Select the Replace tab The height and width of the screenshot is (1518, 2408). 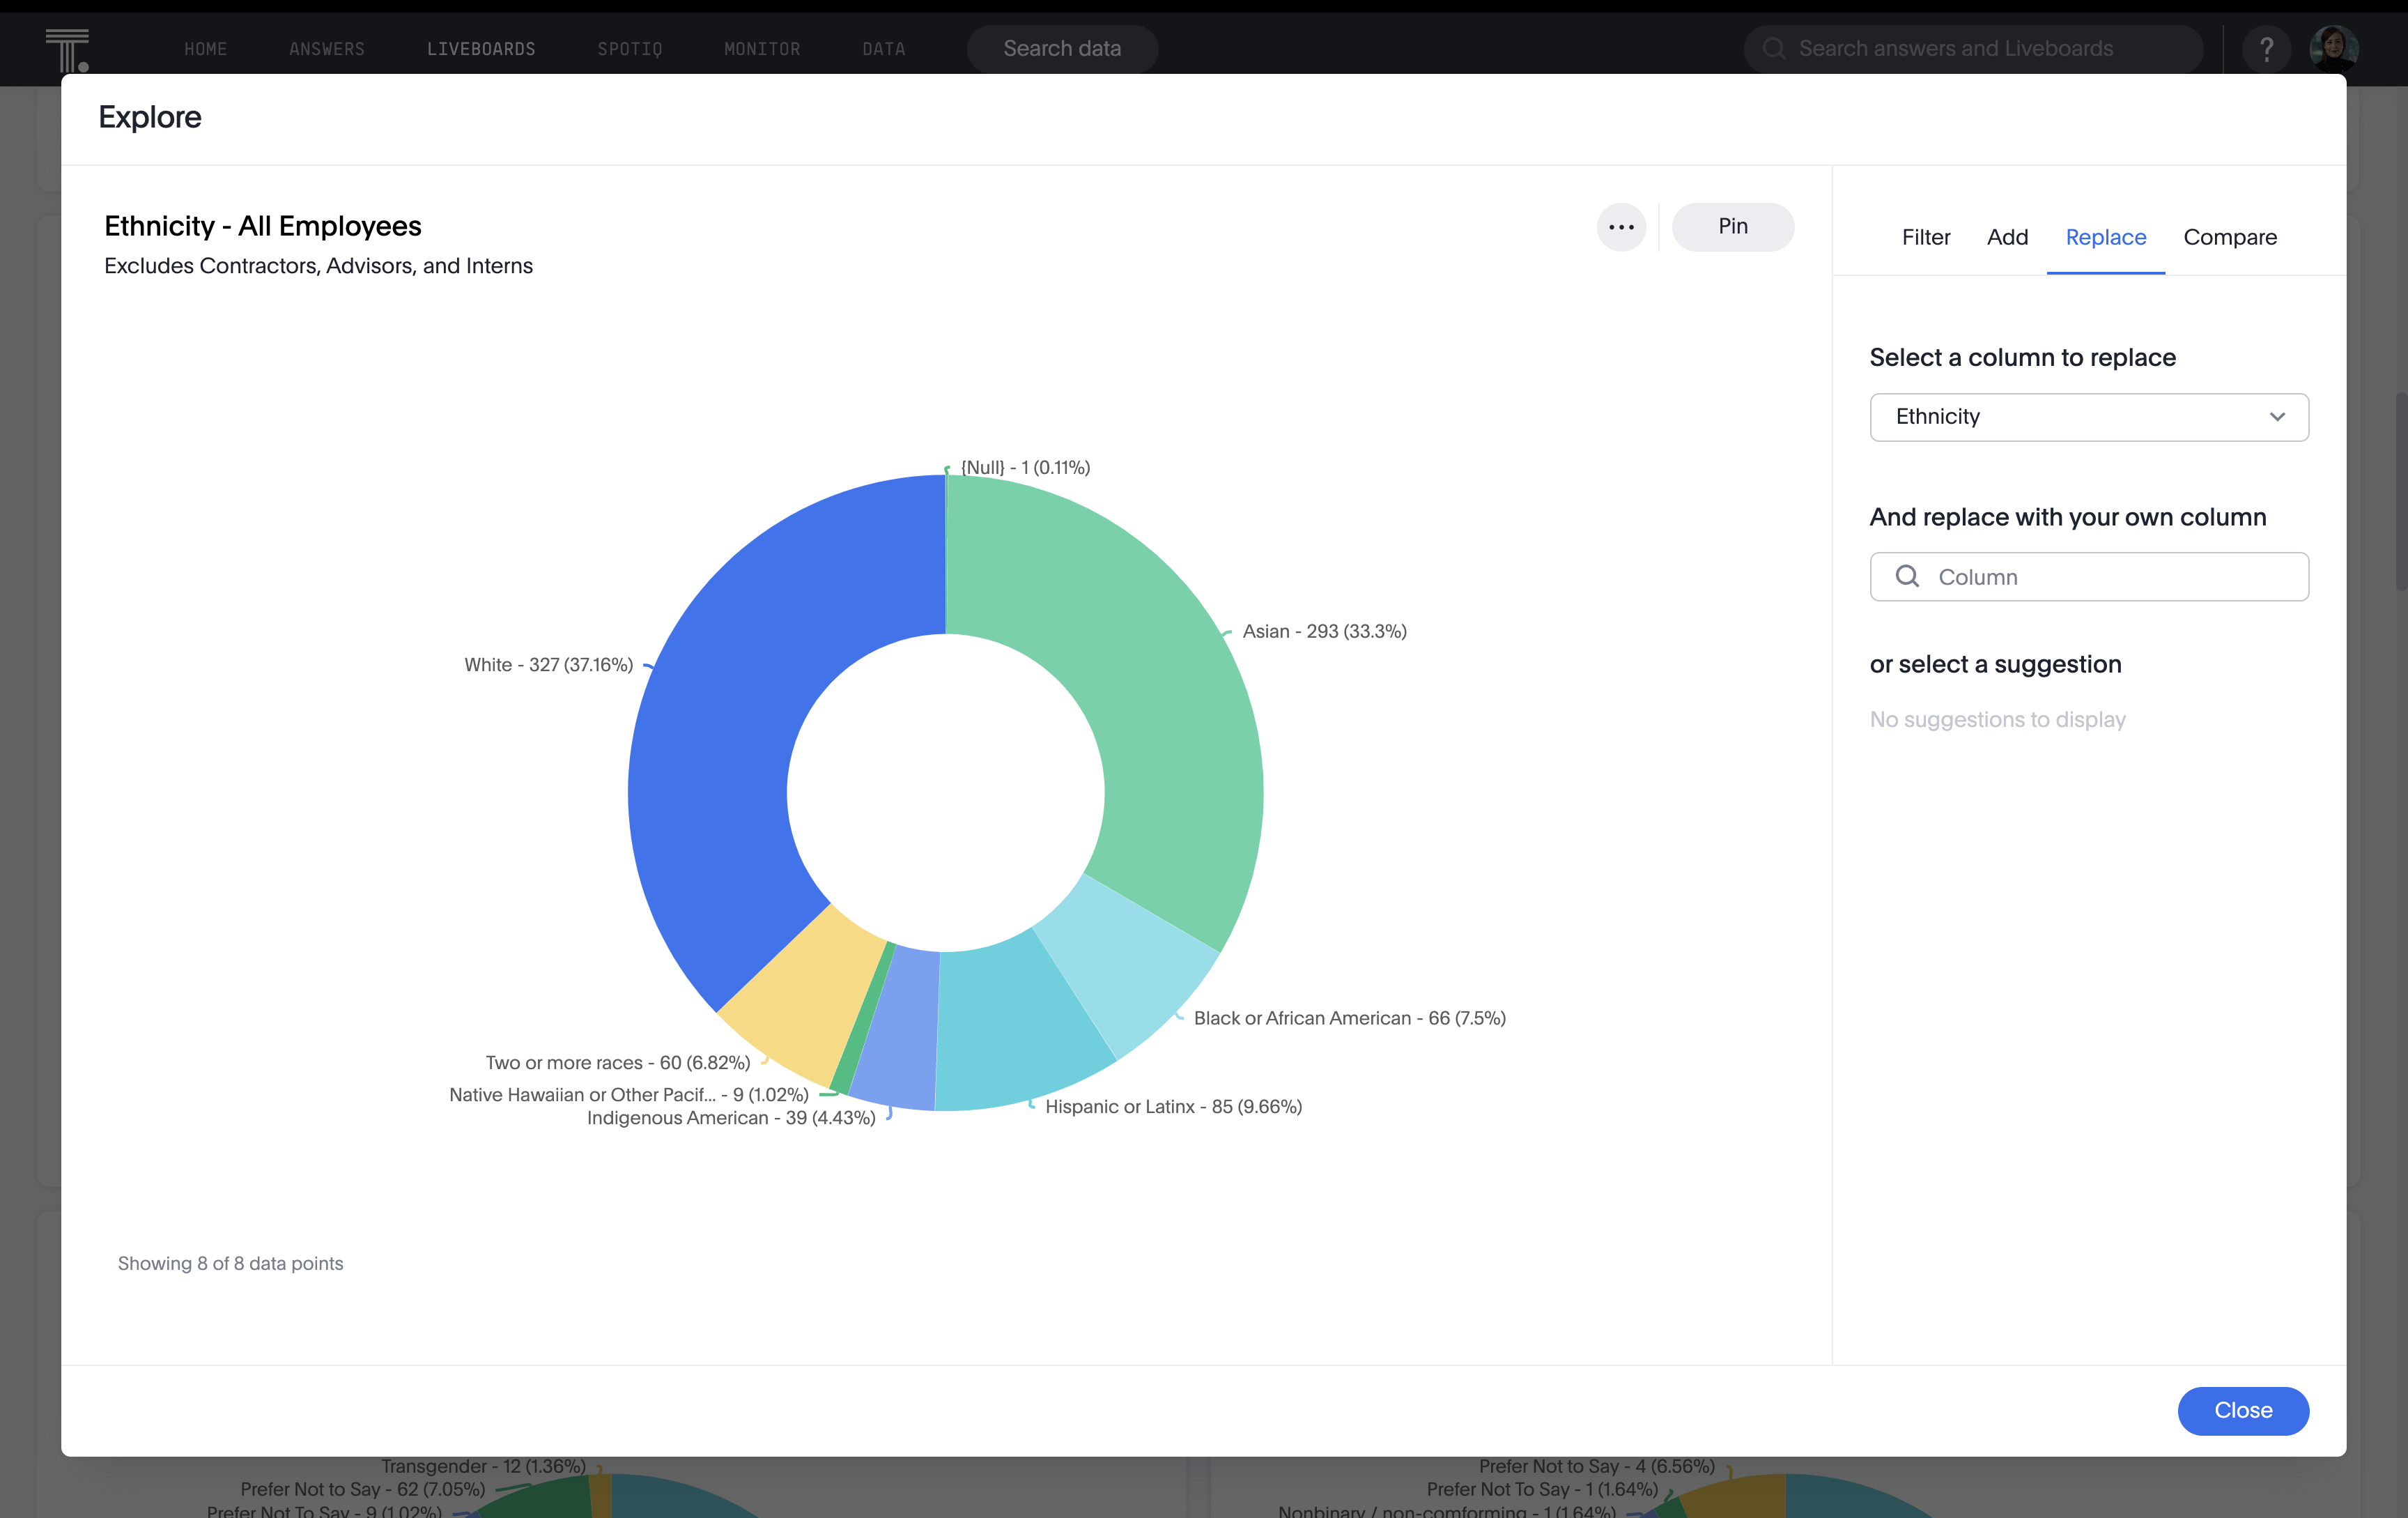pyautogui.click(x=2105, y=237)
